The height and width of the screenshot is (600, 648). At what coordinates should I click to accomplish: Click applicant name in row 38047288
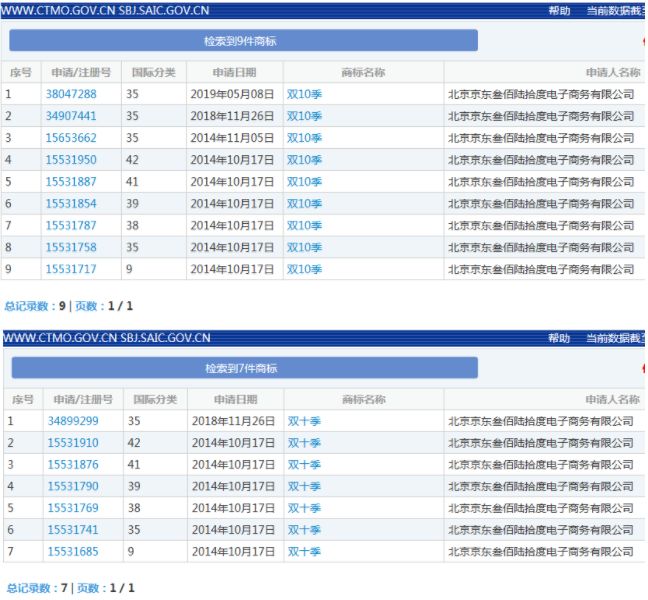(x=541, y=94)
